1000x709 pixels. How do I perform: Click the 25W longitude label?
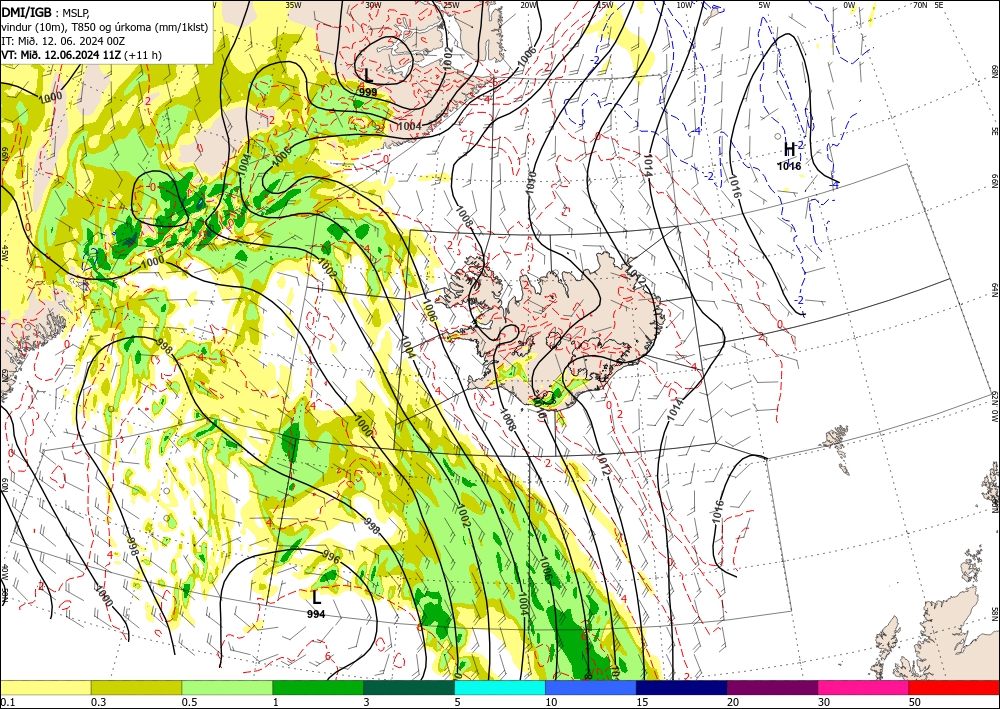coord(451,5)
